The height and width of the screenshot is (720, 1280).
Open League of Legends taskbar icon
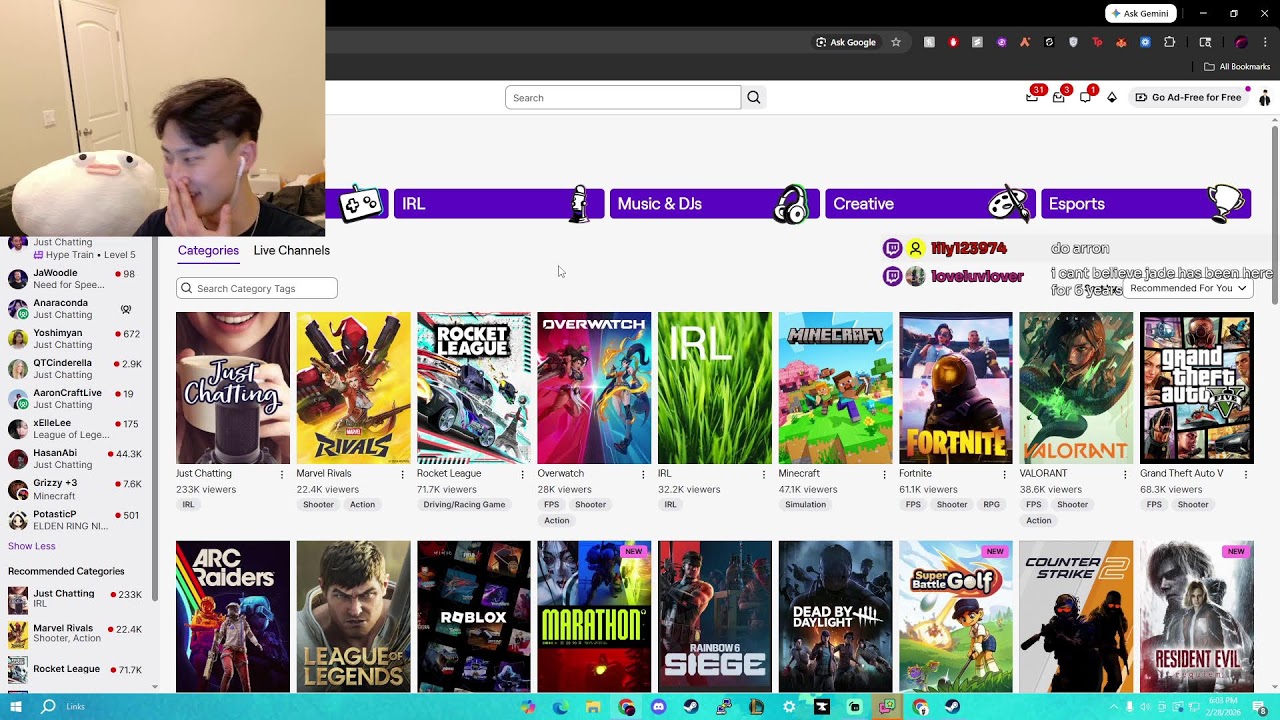(756, 707)
